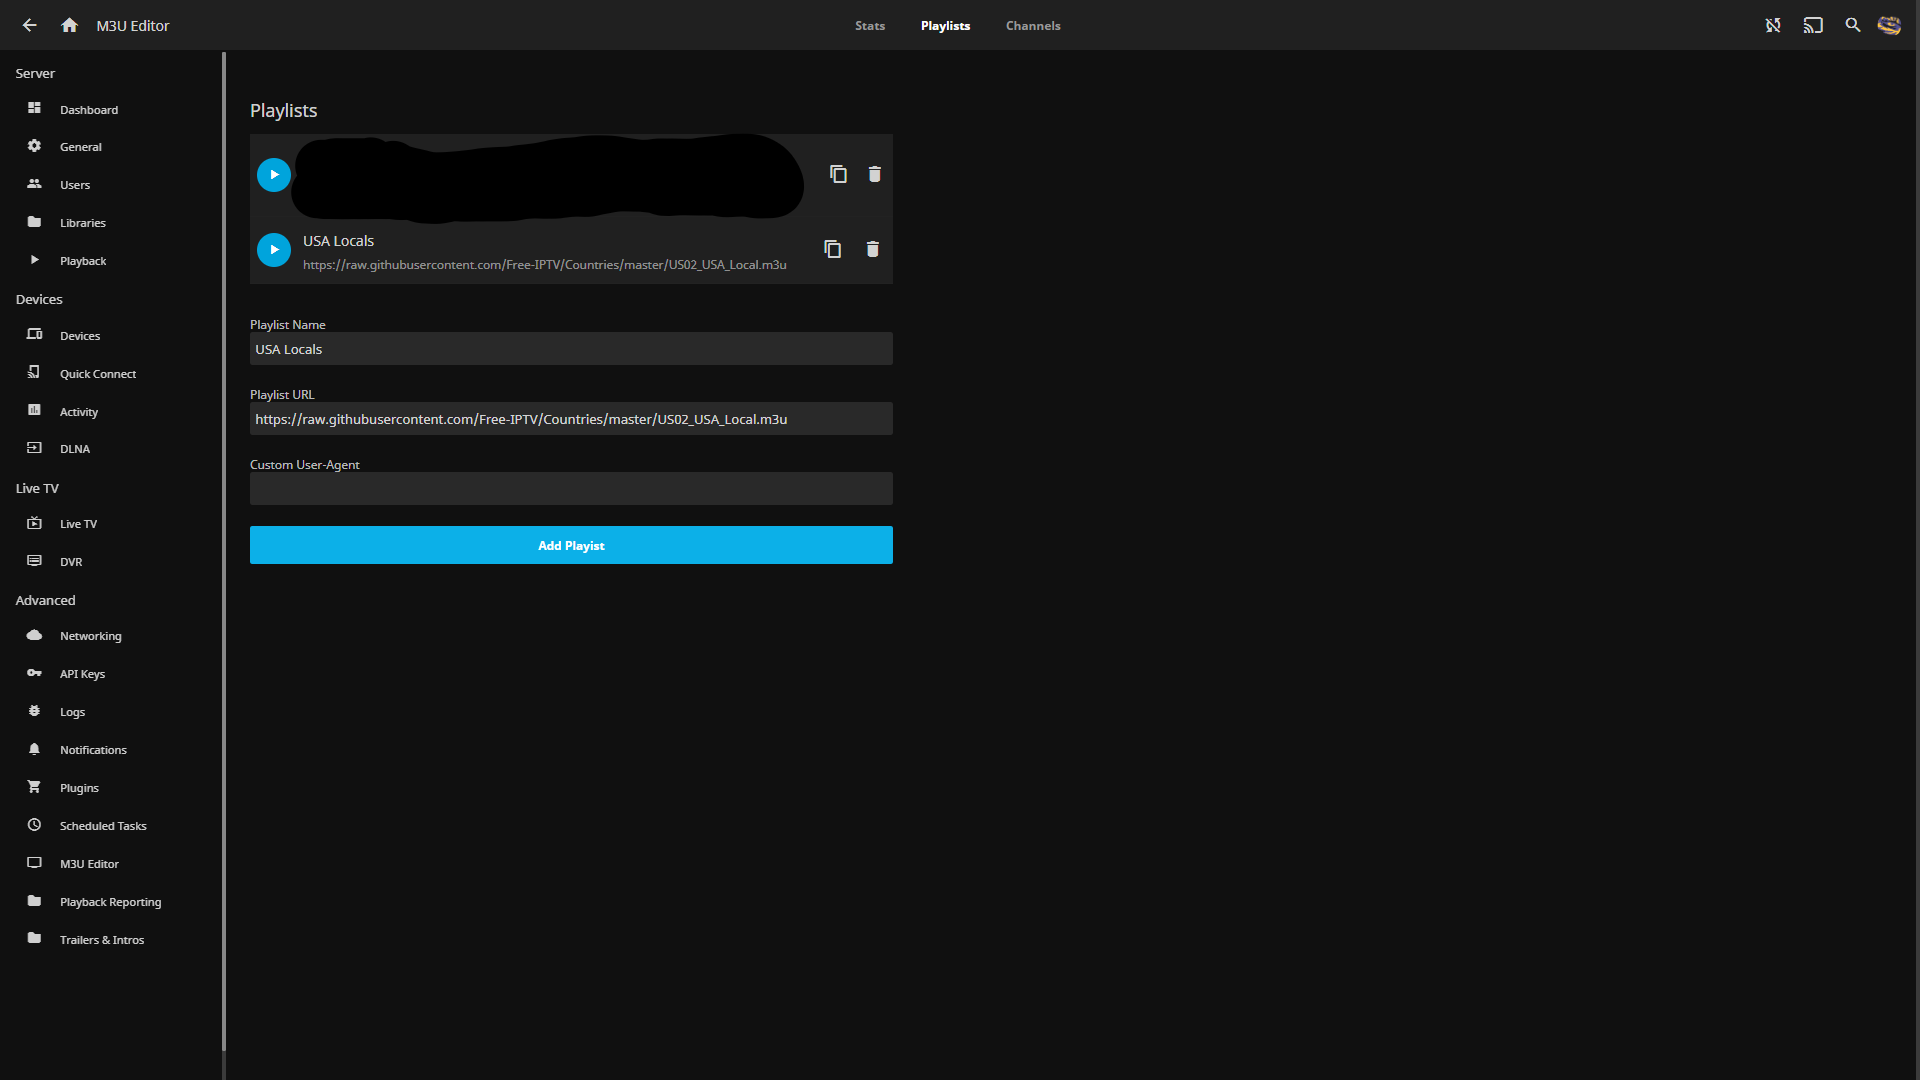
Task: Open the Plugins page
Action: [x=80, y=787]
